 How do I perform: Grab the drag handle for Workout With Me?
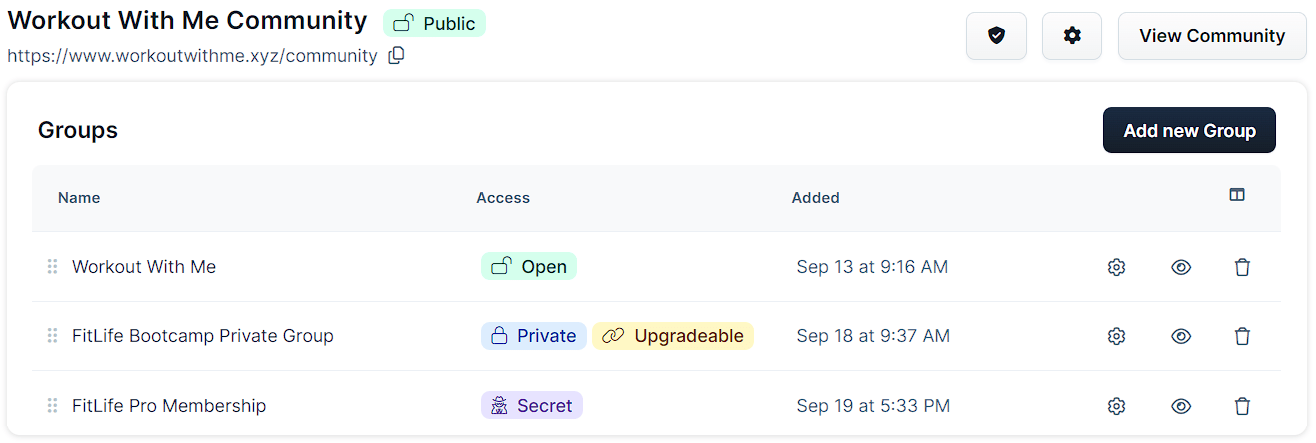tap(52, 267)
